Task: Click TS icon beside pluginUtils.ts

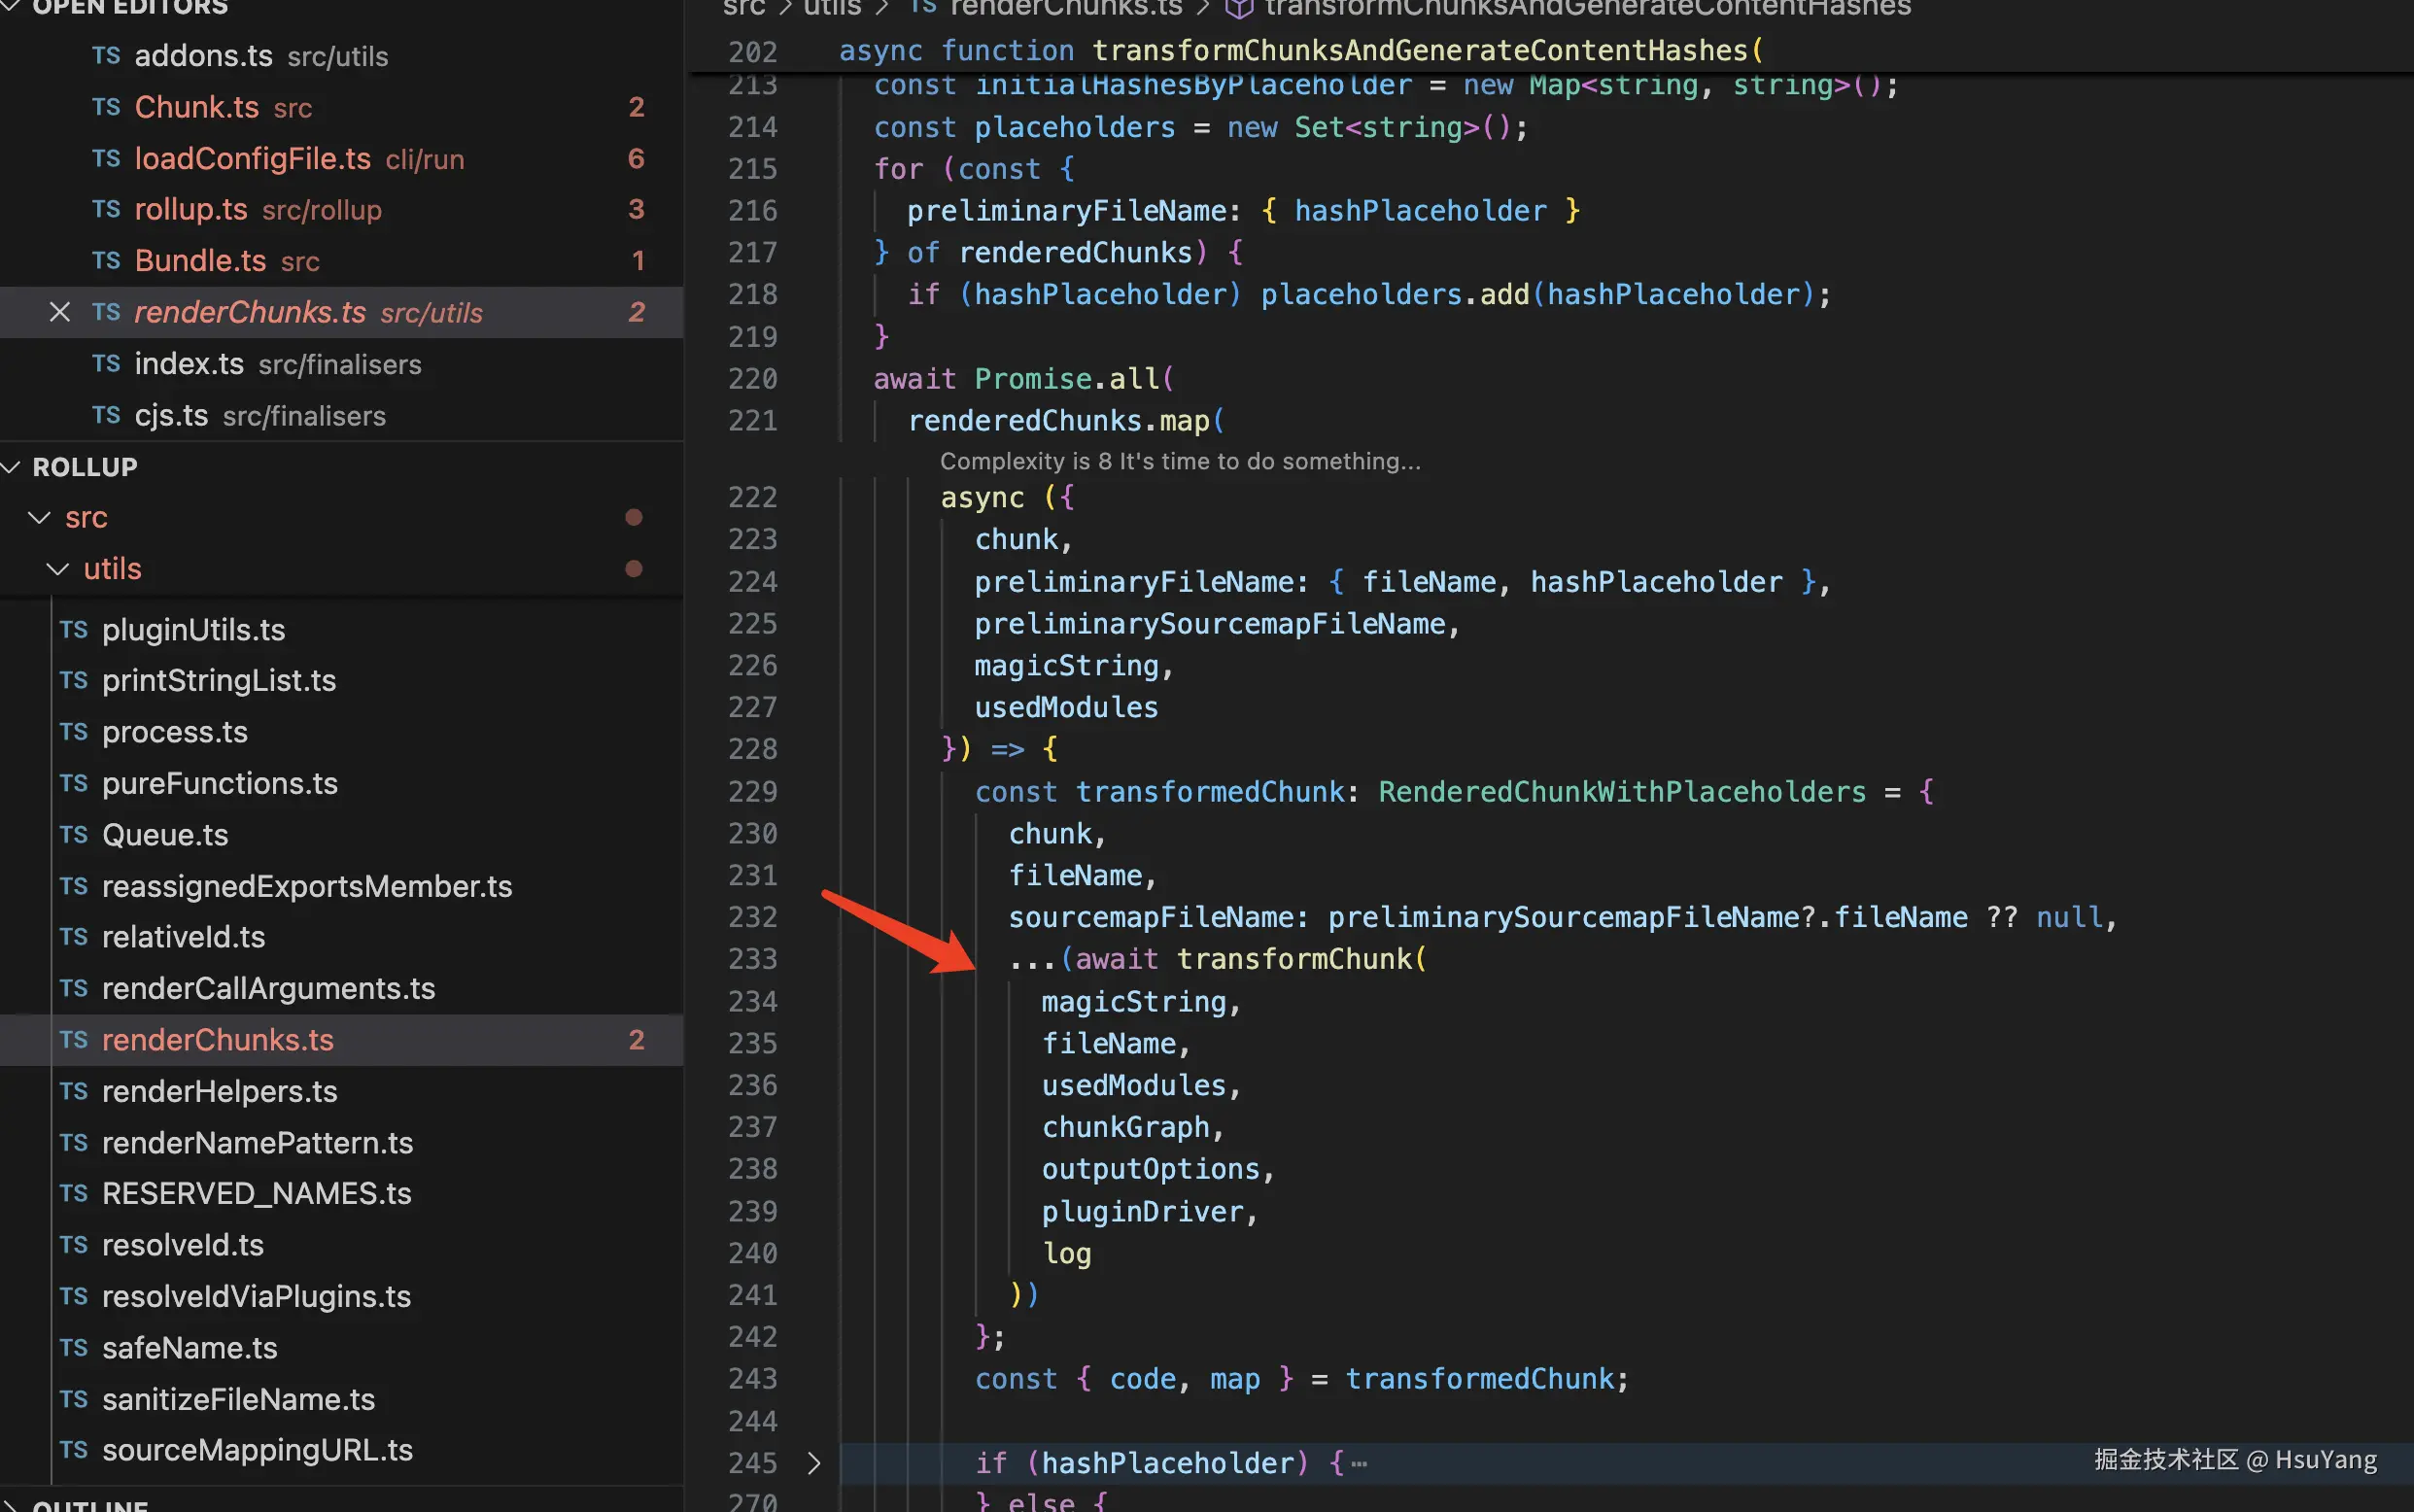Action: pyautogui.click(x=73, y=629)
